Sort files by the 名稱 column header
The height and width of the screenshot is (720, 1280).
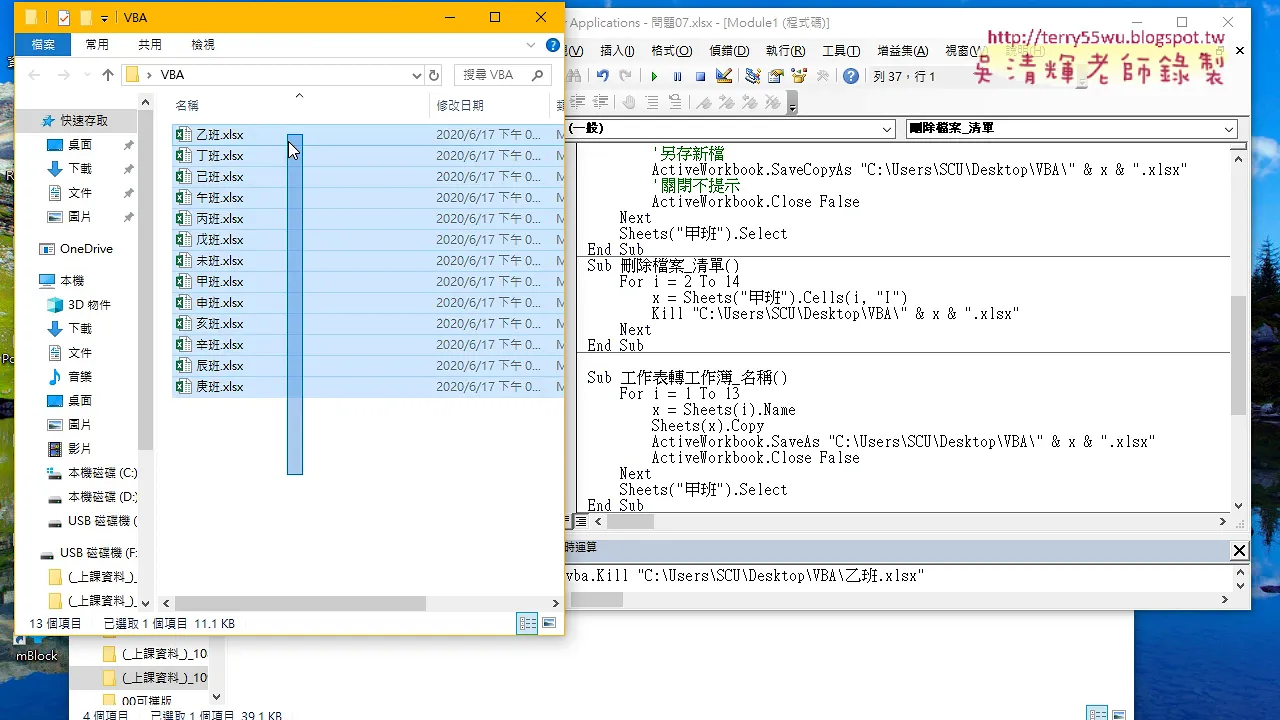click(x=300, y=105)
